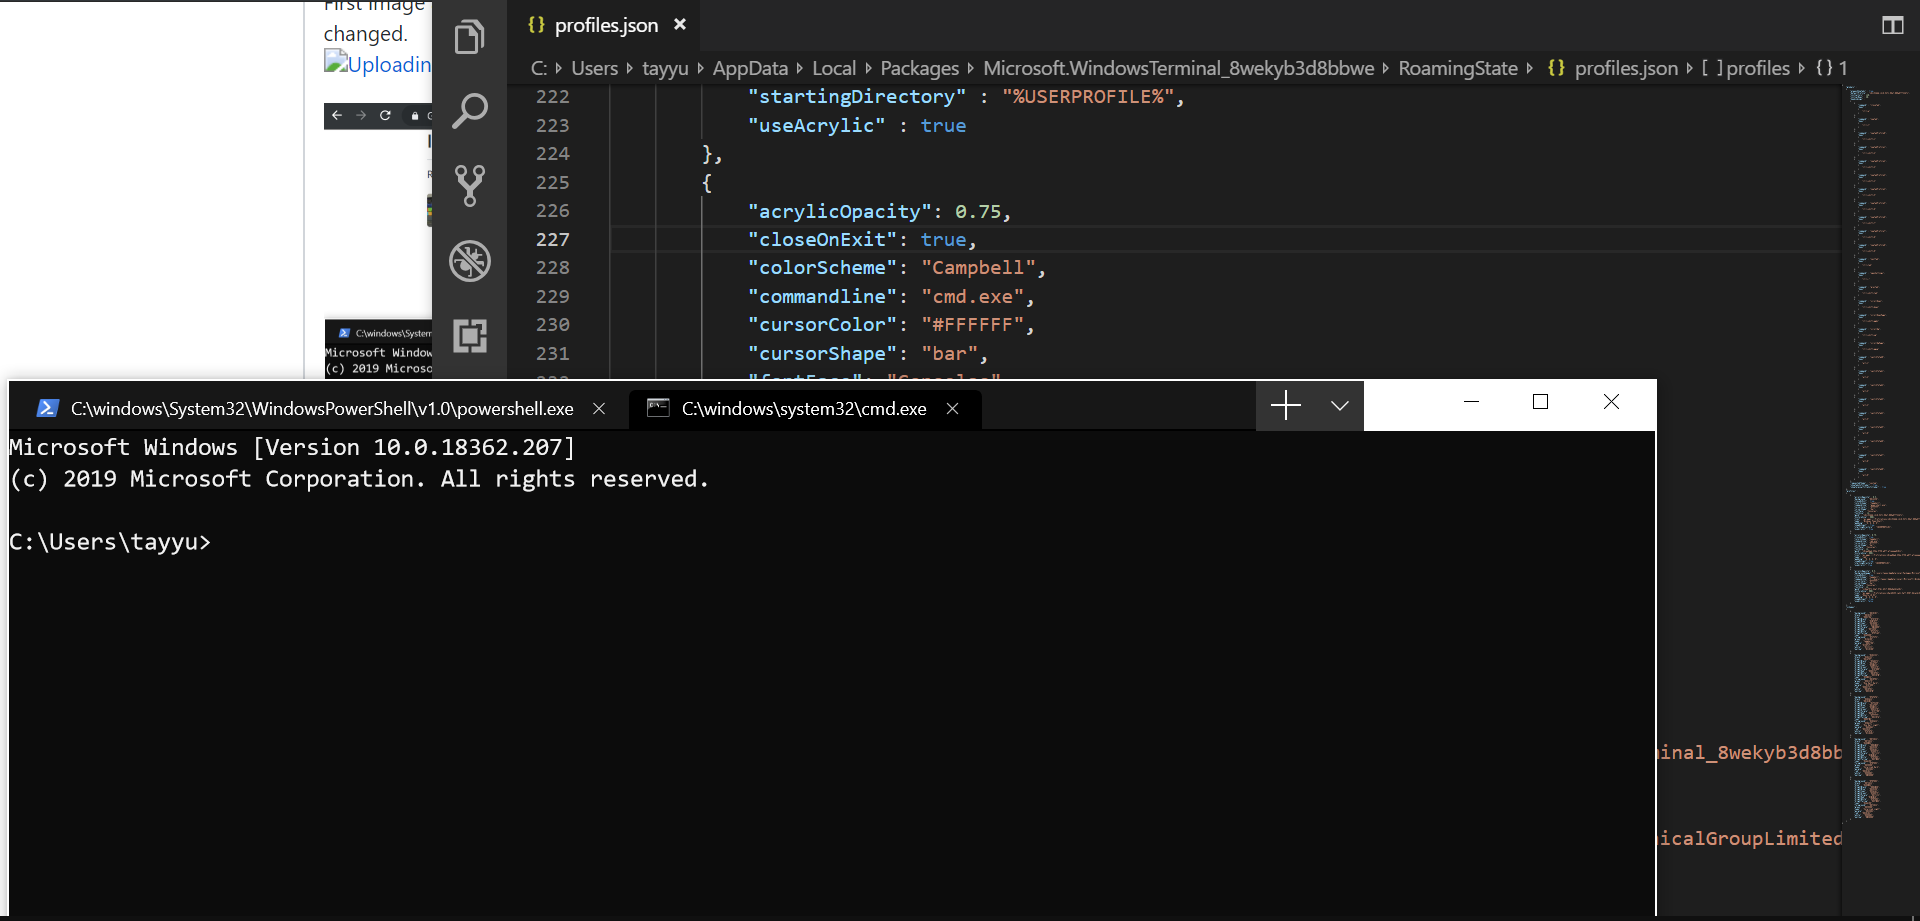Expand the RoamingState breadcrumb item
Viewport: 1920px width, 921px height.
pyautogui.click(x=1458, y=68)
